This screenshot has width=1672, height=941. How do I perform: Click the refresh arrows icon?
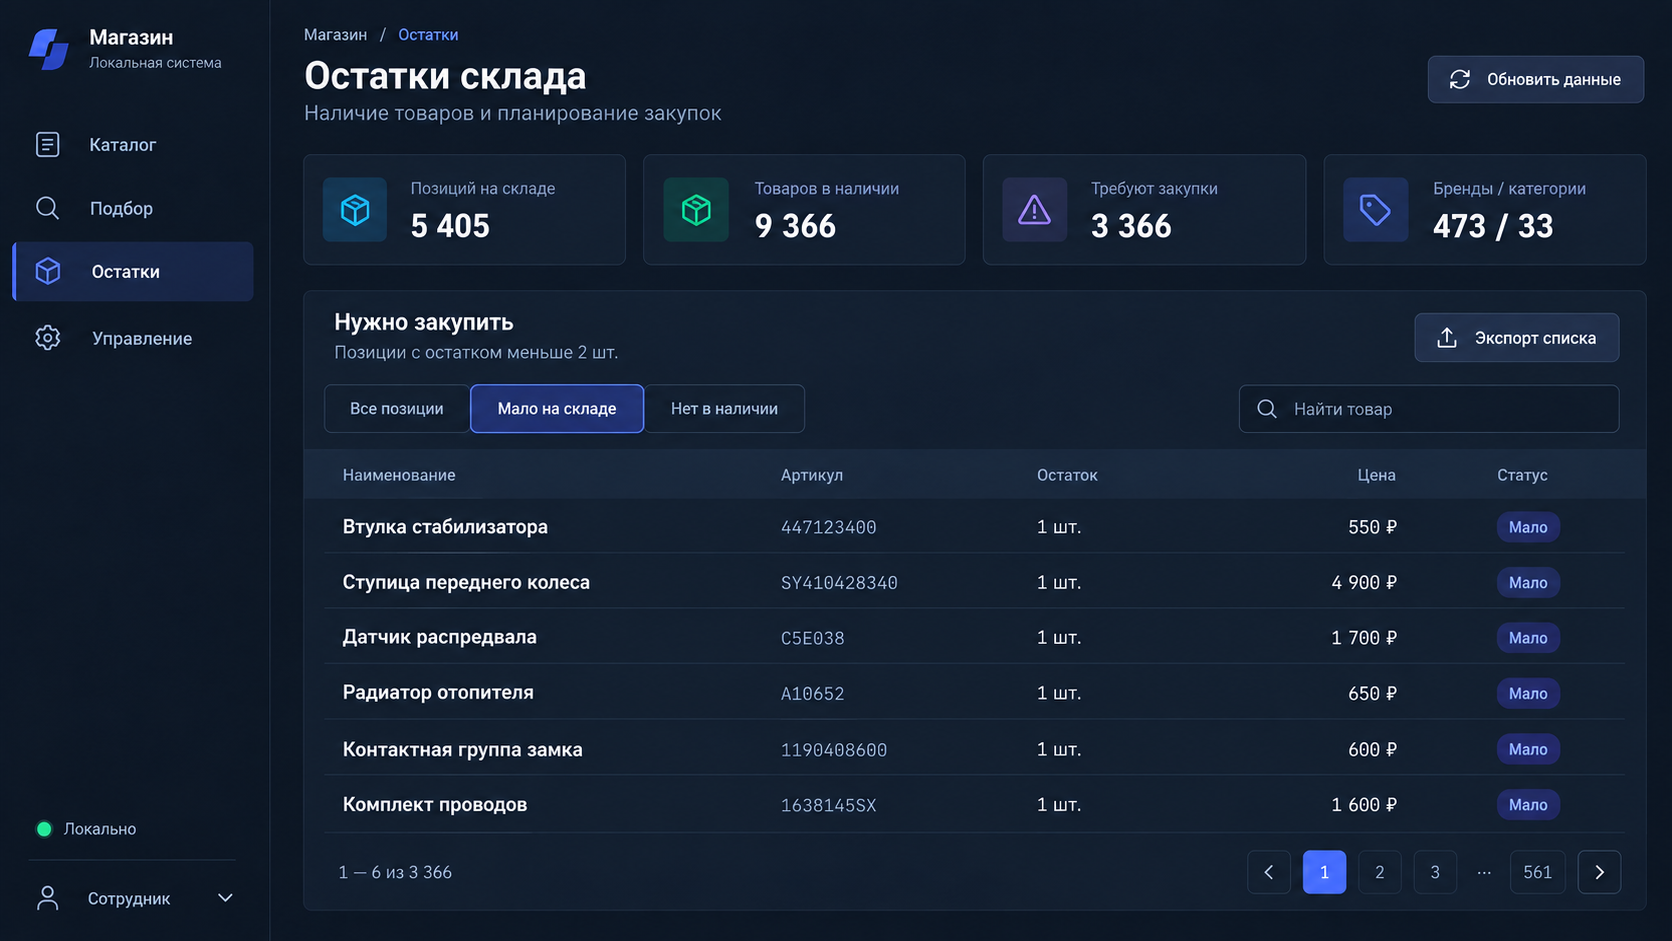click(x=1459, y=79)
